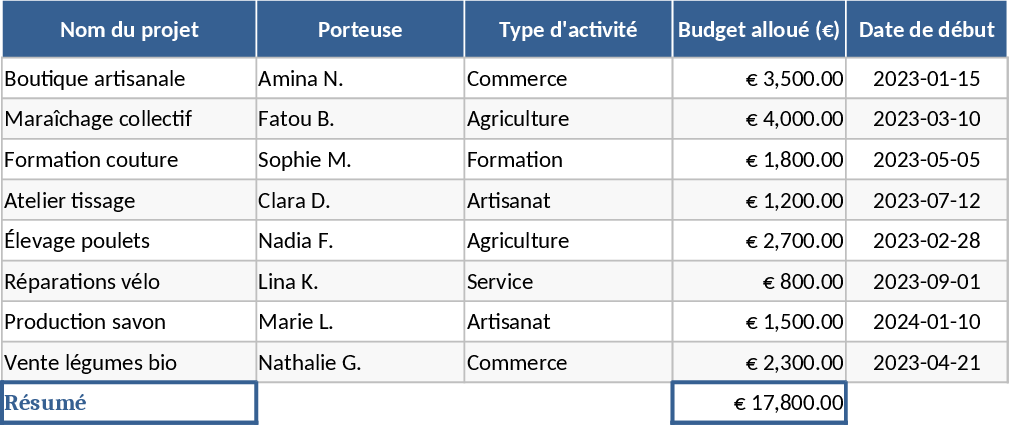Select the € 800.00 budget cell
This screenshot has height=425, width=1009.
758,282
